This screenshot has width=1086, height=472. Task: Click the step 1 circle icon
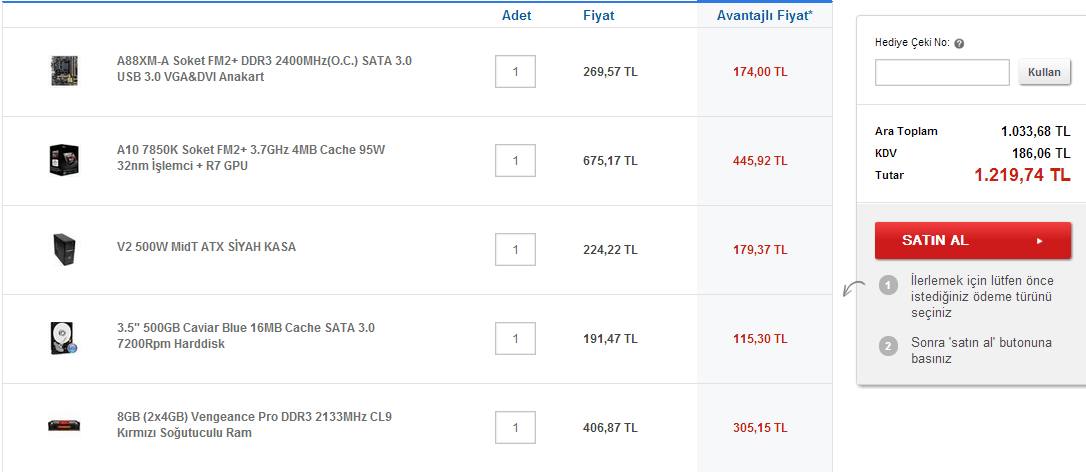pyautogui.click(x=888, y=286)
